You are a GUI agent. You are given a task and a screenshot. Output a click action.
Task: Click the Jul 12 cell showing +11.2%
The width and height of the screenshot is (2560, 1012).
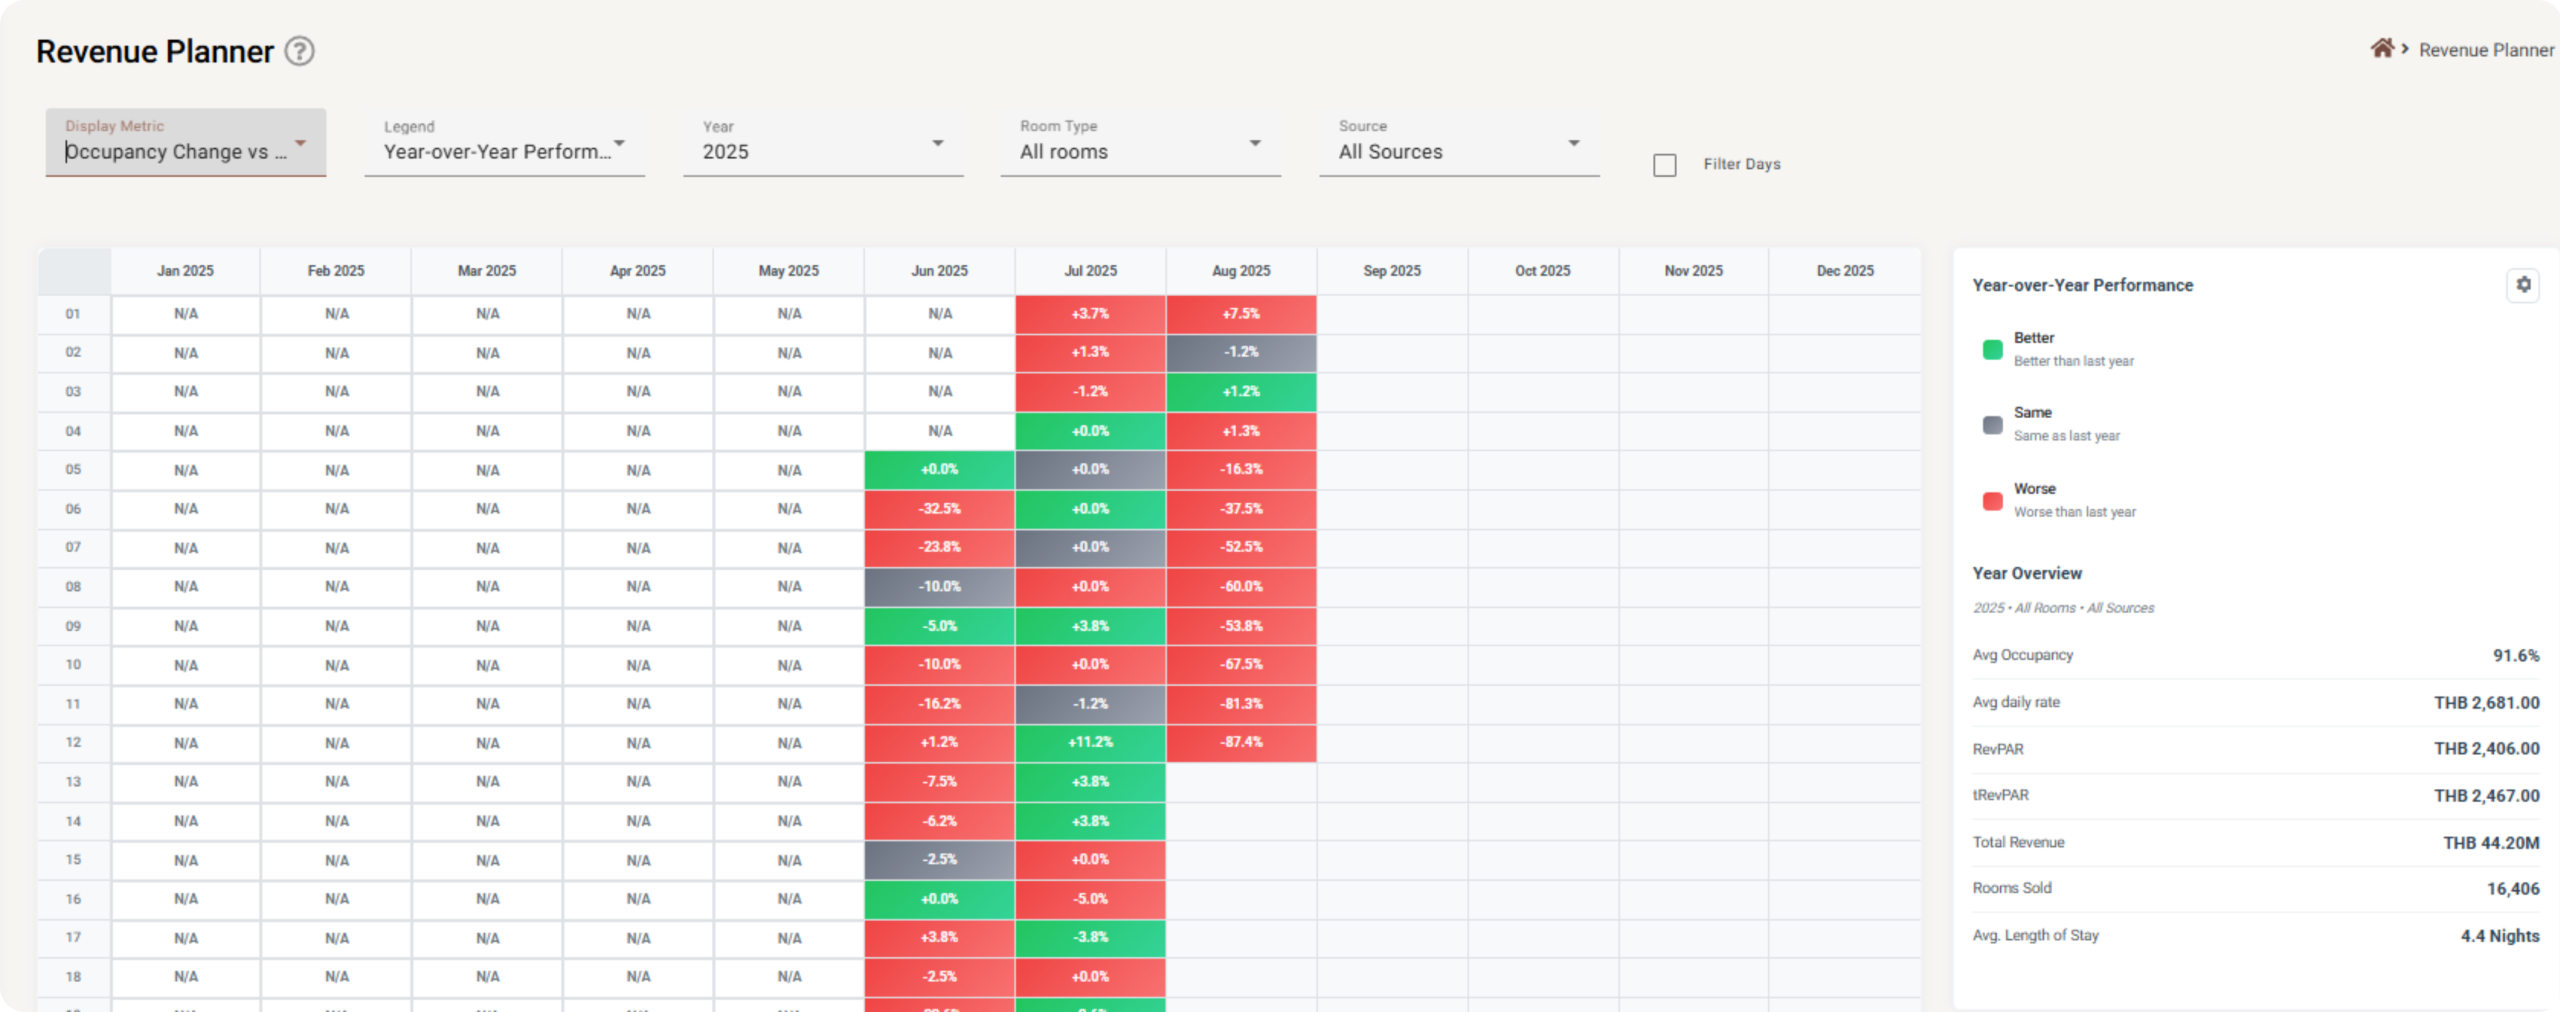point(1090,742)
